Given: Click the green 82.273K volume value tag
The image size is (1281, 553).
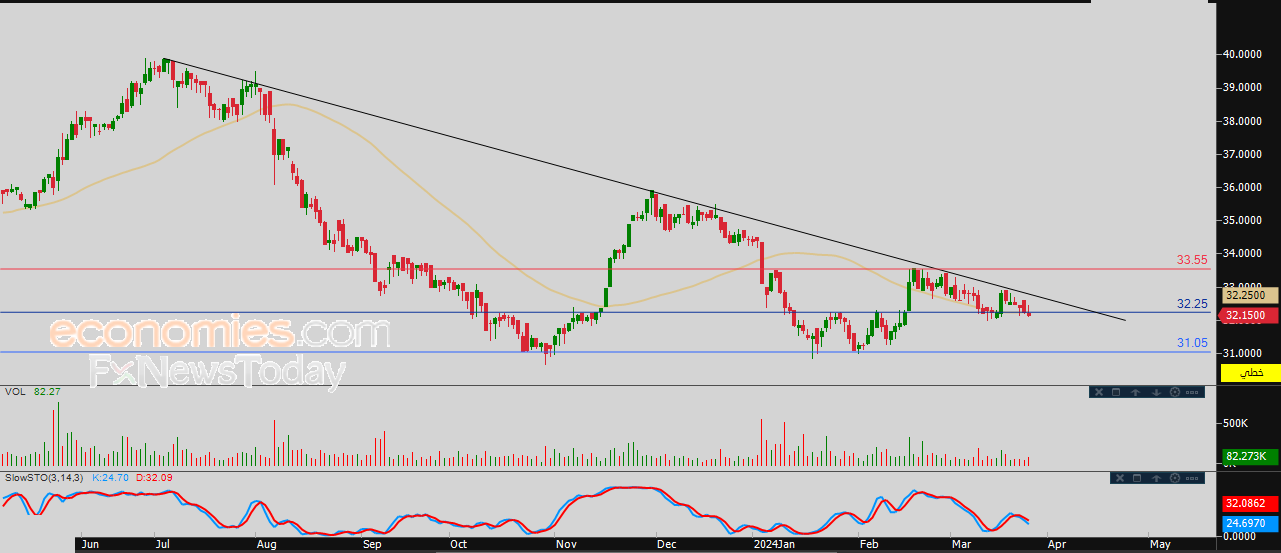Looking at the screenshot, I should (1249, 456).
